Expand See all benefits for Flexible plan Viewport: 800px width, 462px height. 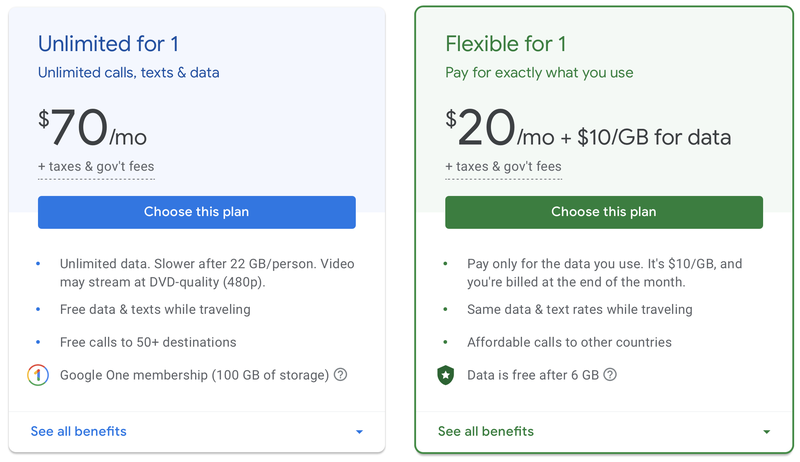[x=486, y=431]
